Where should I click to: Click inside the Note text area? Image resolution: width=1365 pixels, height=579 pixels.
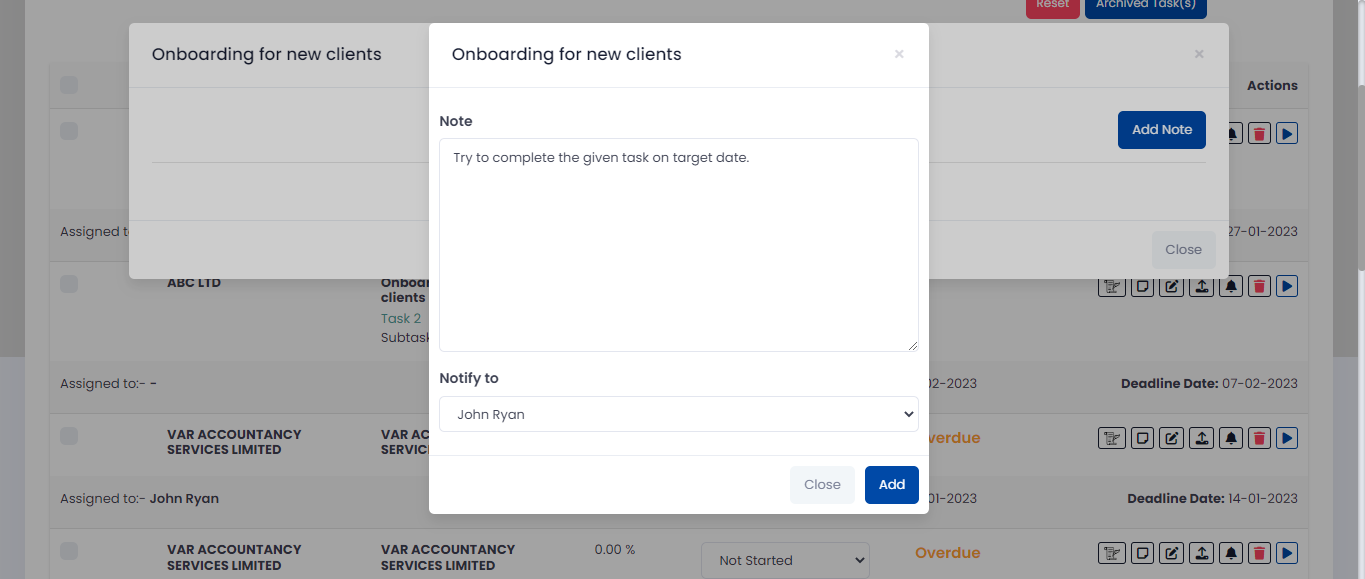679,245
